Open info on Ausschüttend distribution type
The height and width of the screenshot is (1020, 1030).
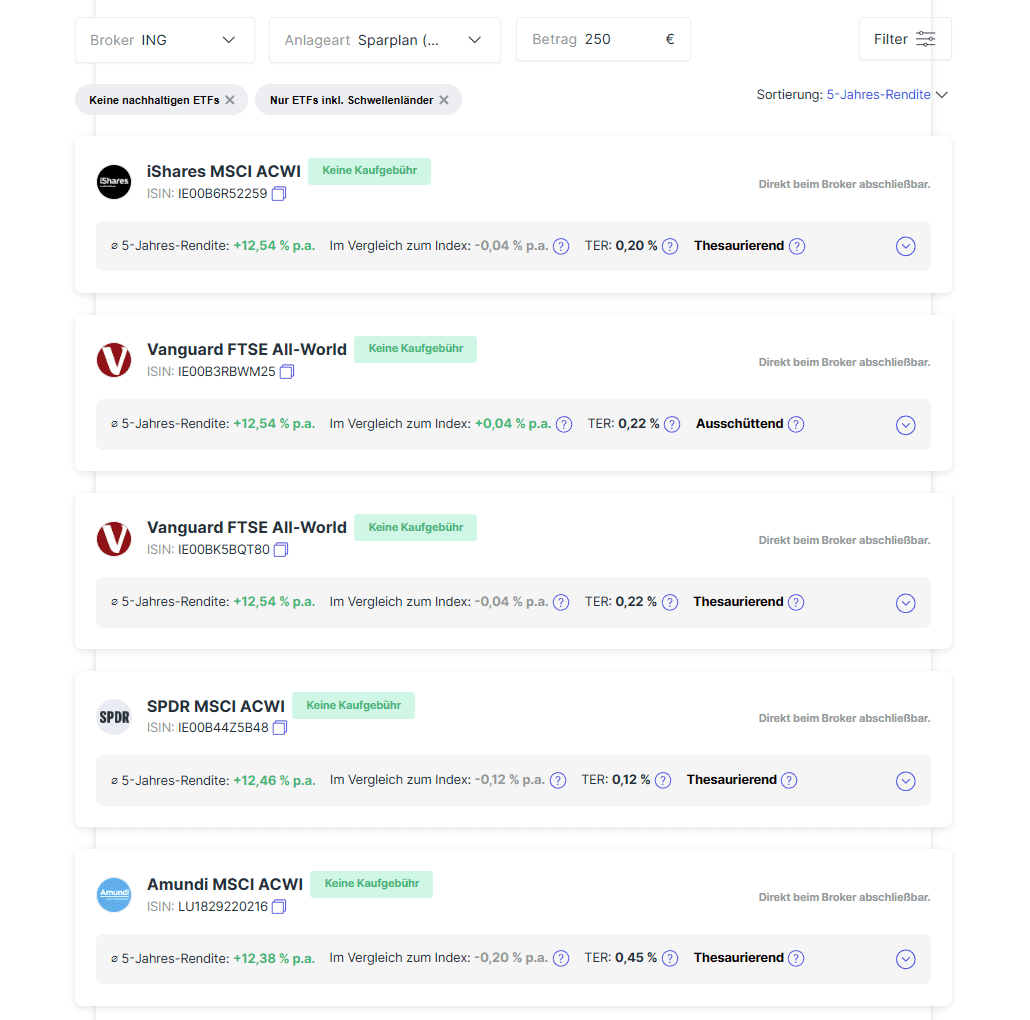coord(795,424)
